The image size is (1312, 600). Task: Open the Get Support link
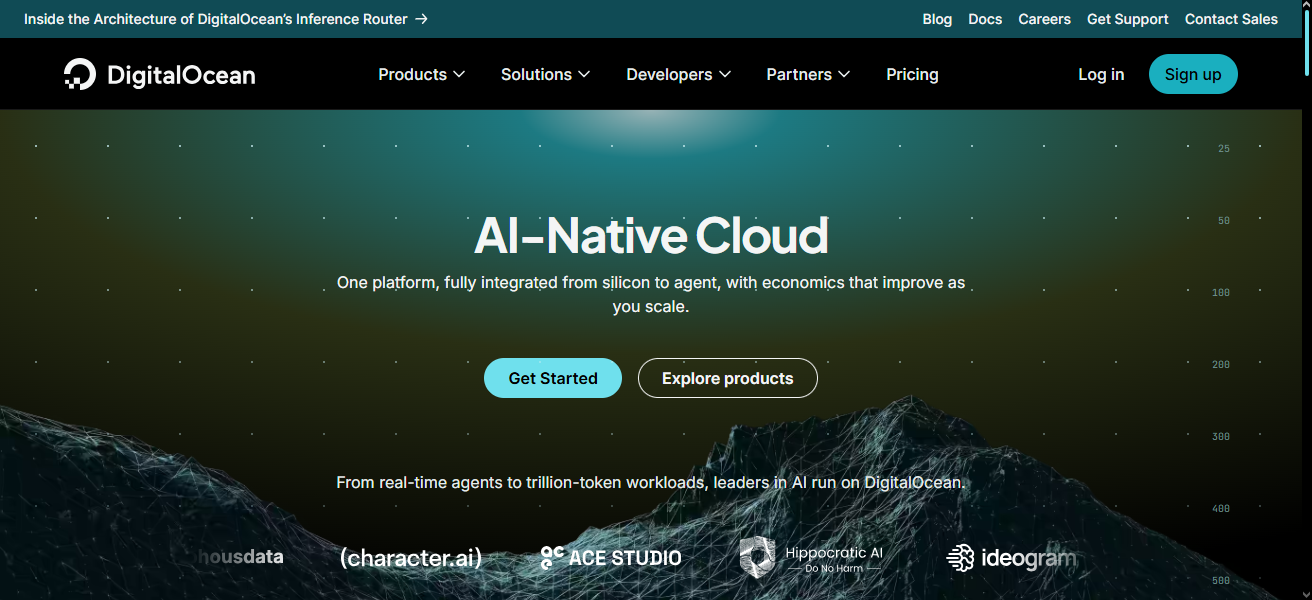point(1128,19)
